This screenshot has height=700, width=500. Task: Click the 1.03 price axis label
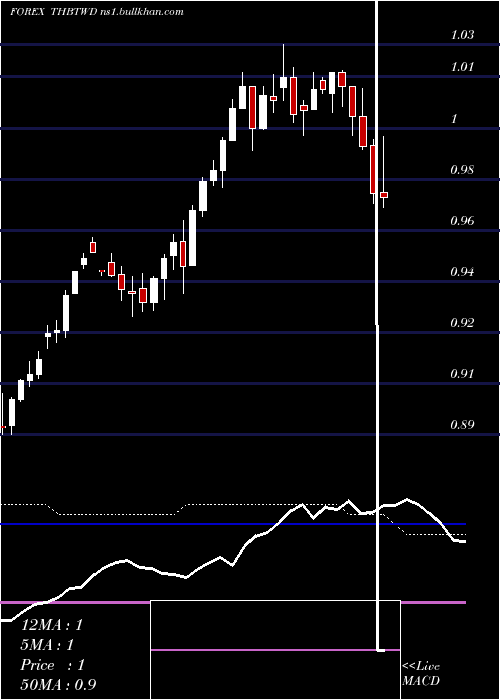click(462, 34)
